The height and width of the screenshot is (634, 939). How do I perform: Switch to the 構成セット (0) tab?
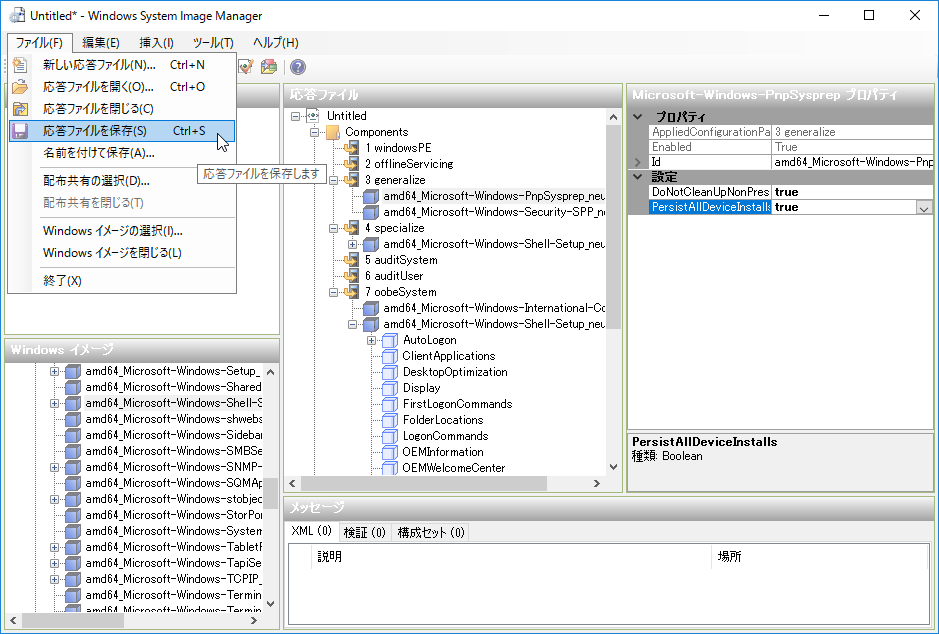(431, 532)
